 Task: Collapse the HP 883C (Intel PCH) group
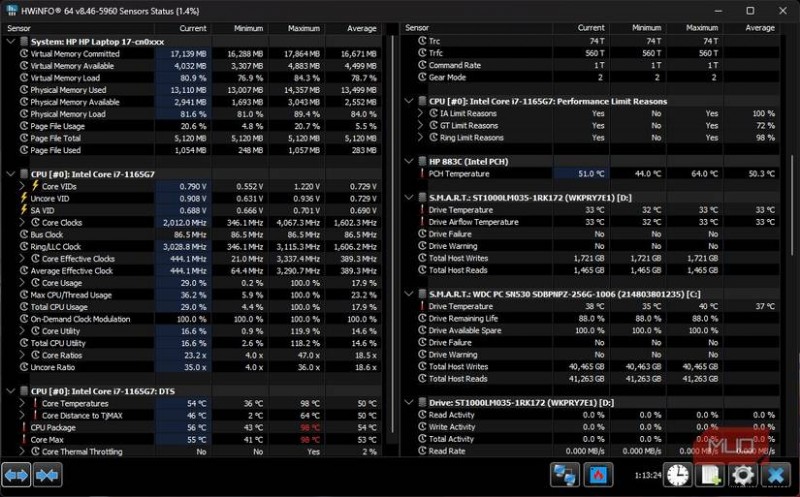click(x=409, y=161)
